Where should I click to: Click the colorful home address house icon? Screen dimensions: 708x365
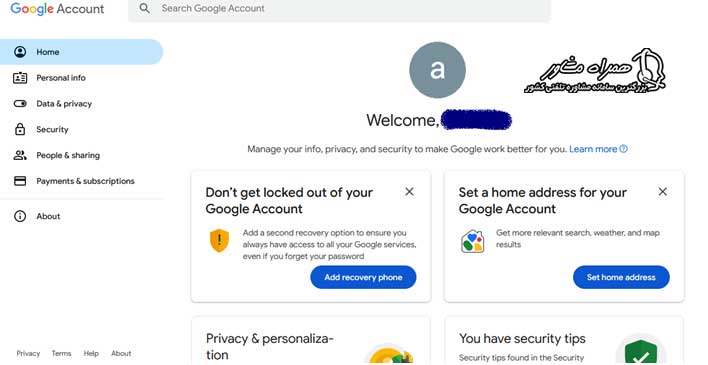[472, 241]
